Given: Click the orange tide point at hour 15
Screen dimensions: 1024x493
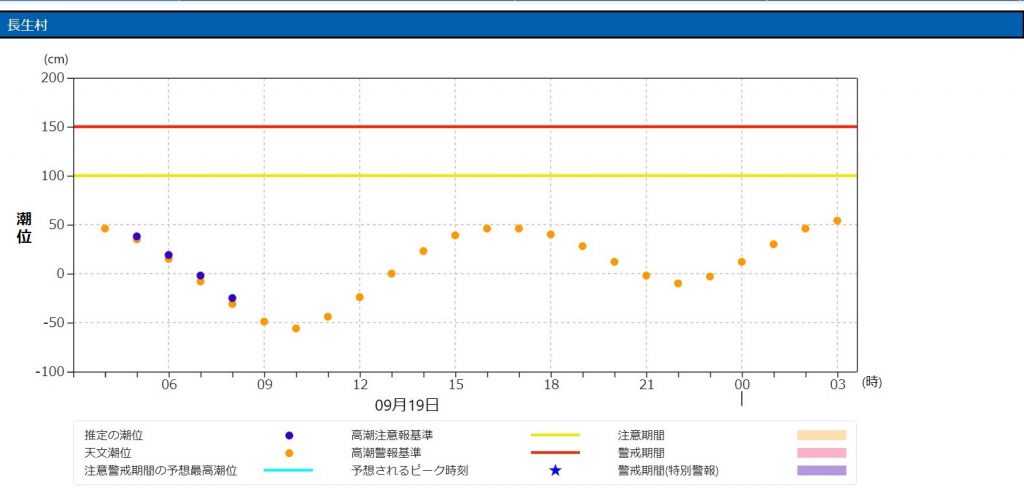Looking at the screenshot, I should point(455,235).
